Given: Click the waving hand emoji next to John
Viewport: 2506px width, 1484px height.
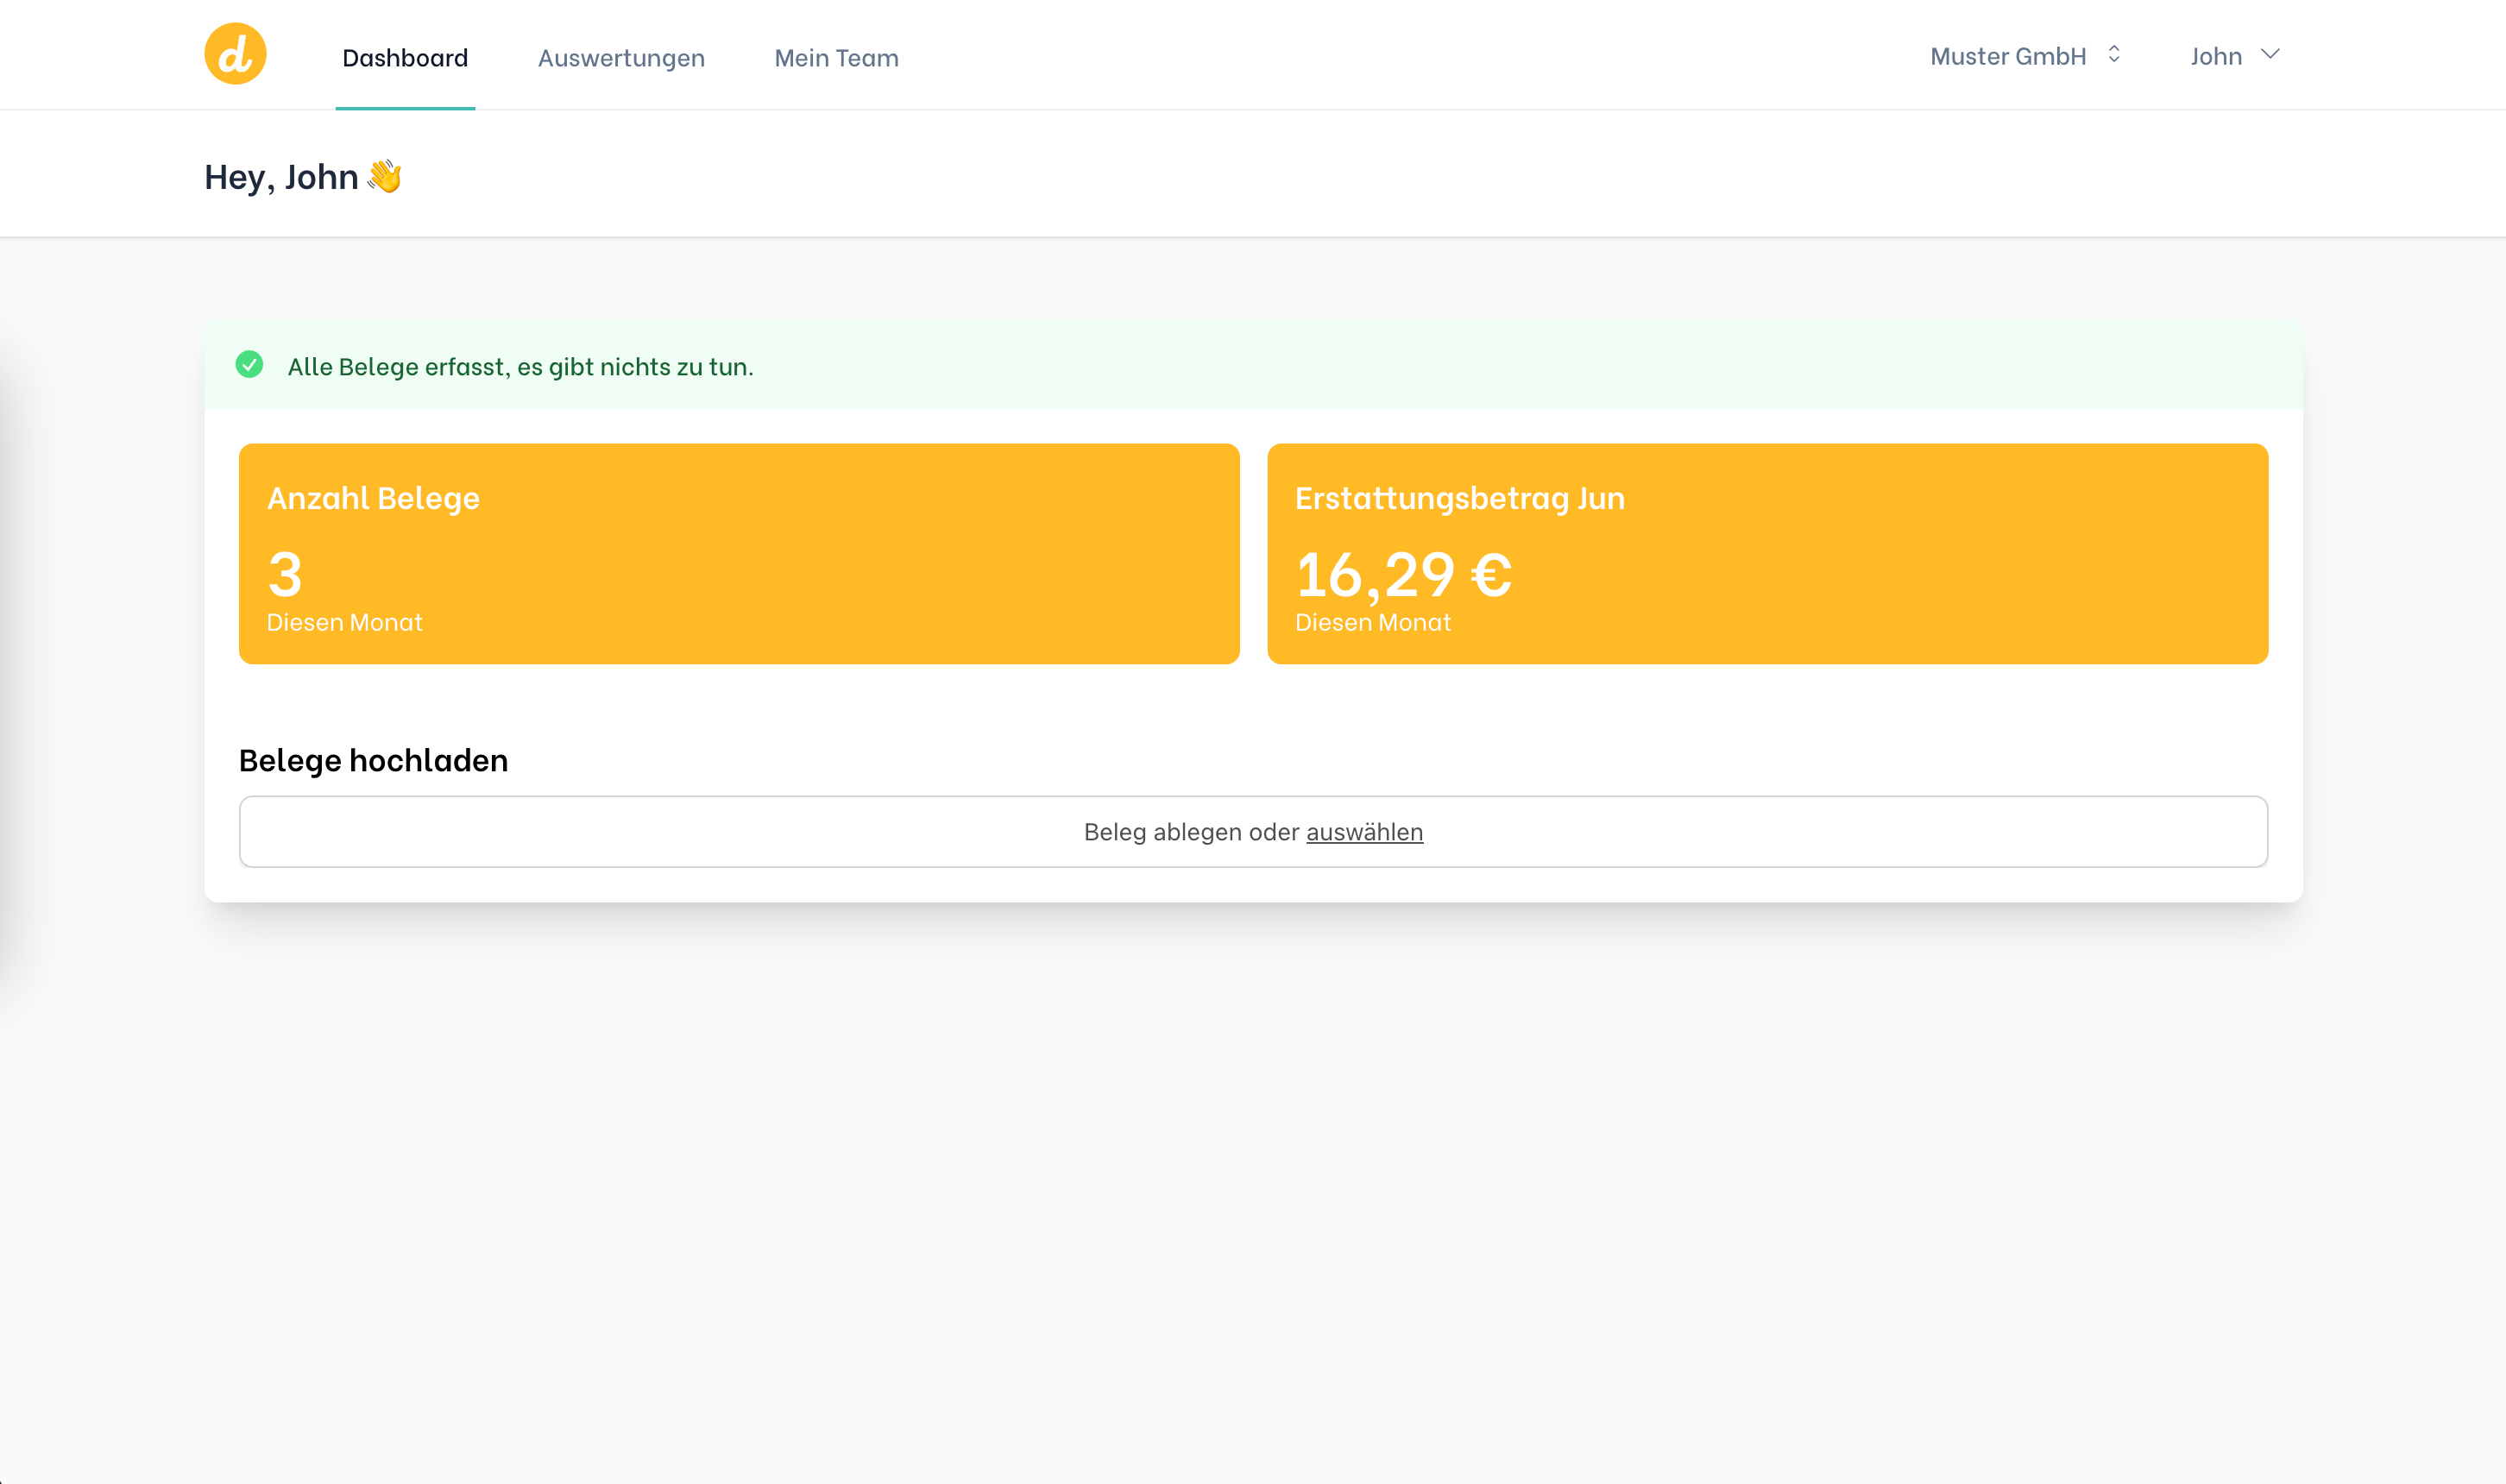Looking at the screenshot, I should (384, 176).
